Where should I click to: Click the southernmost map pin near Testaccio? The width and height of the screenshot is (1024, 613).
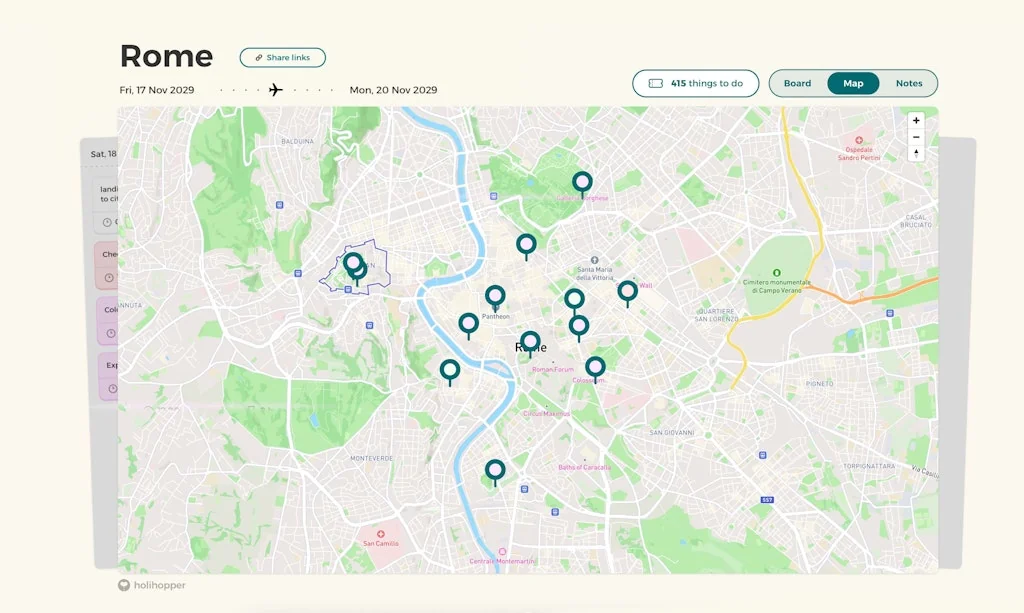(x=495, y=472)
